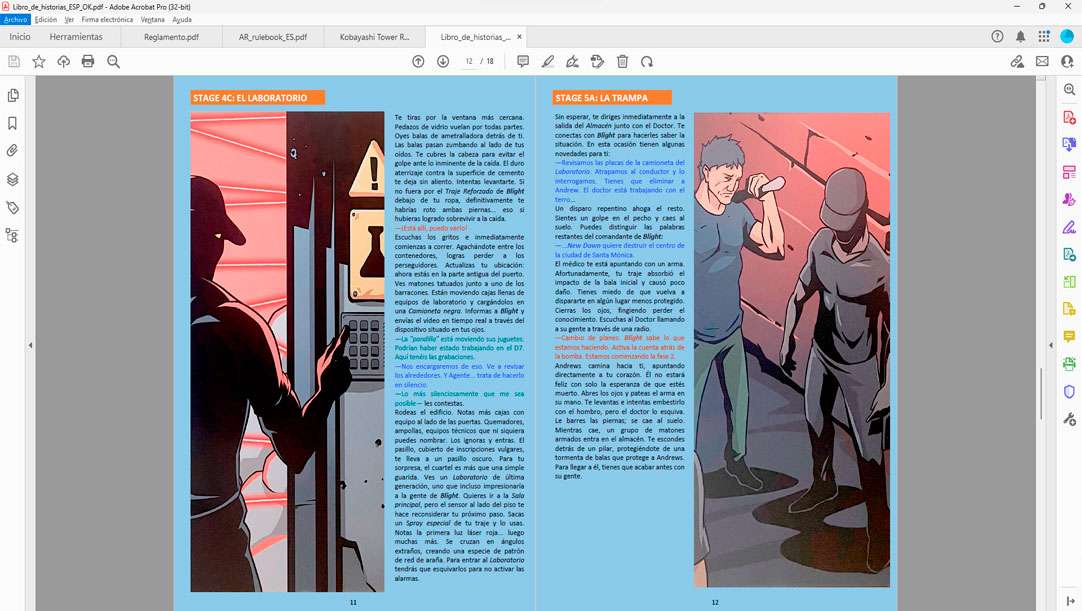Open the tags panel
Viewport: 1082px width, 611px height.
tap(12, 207)
